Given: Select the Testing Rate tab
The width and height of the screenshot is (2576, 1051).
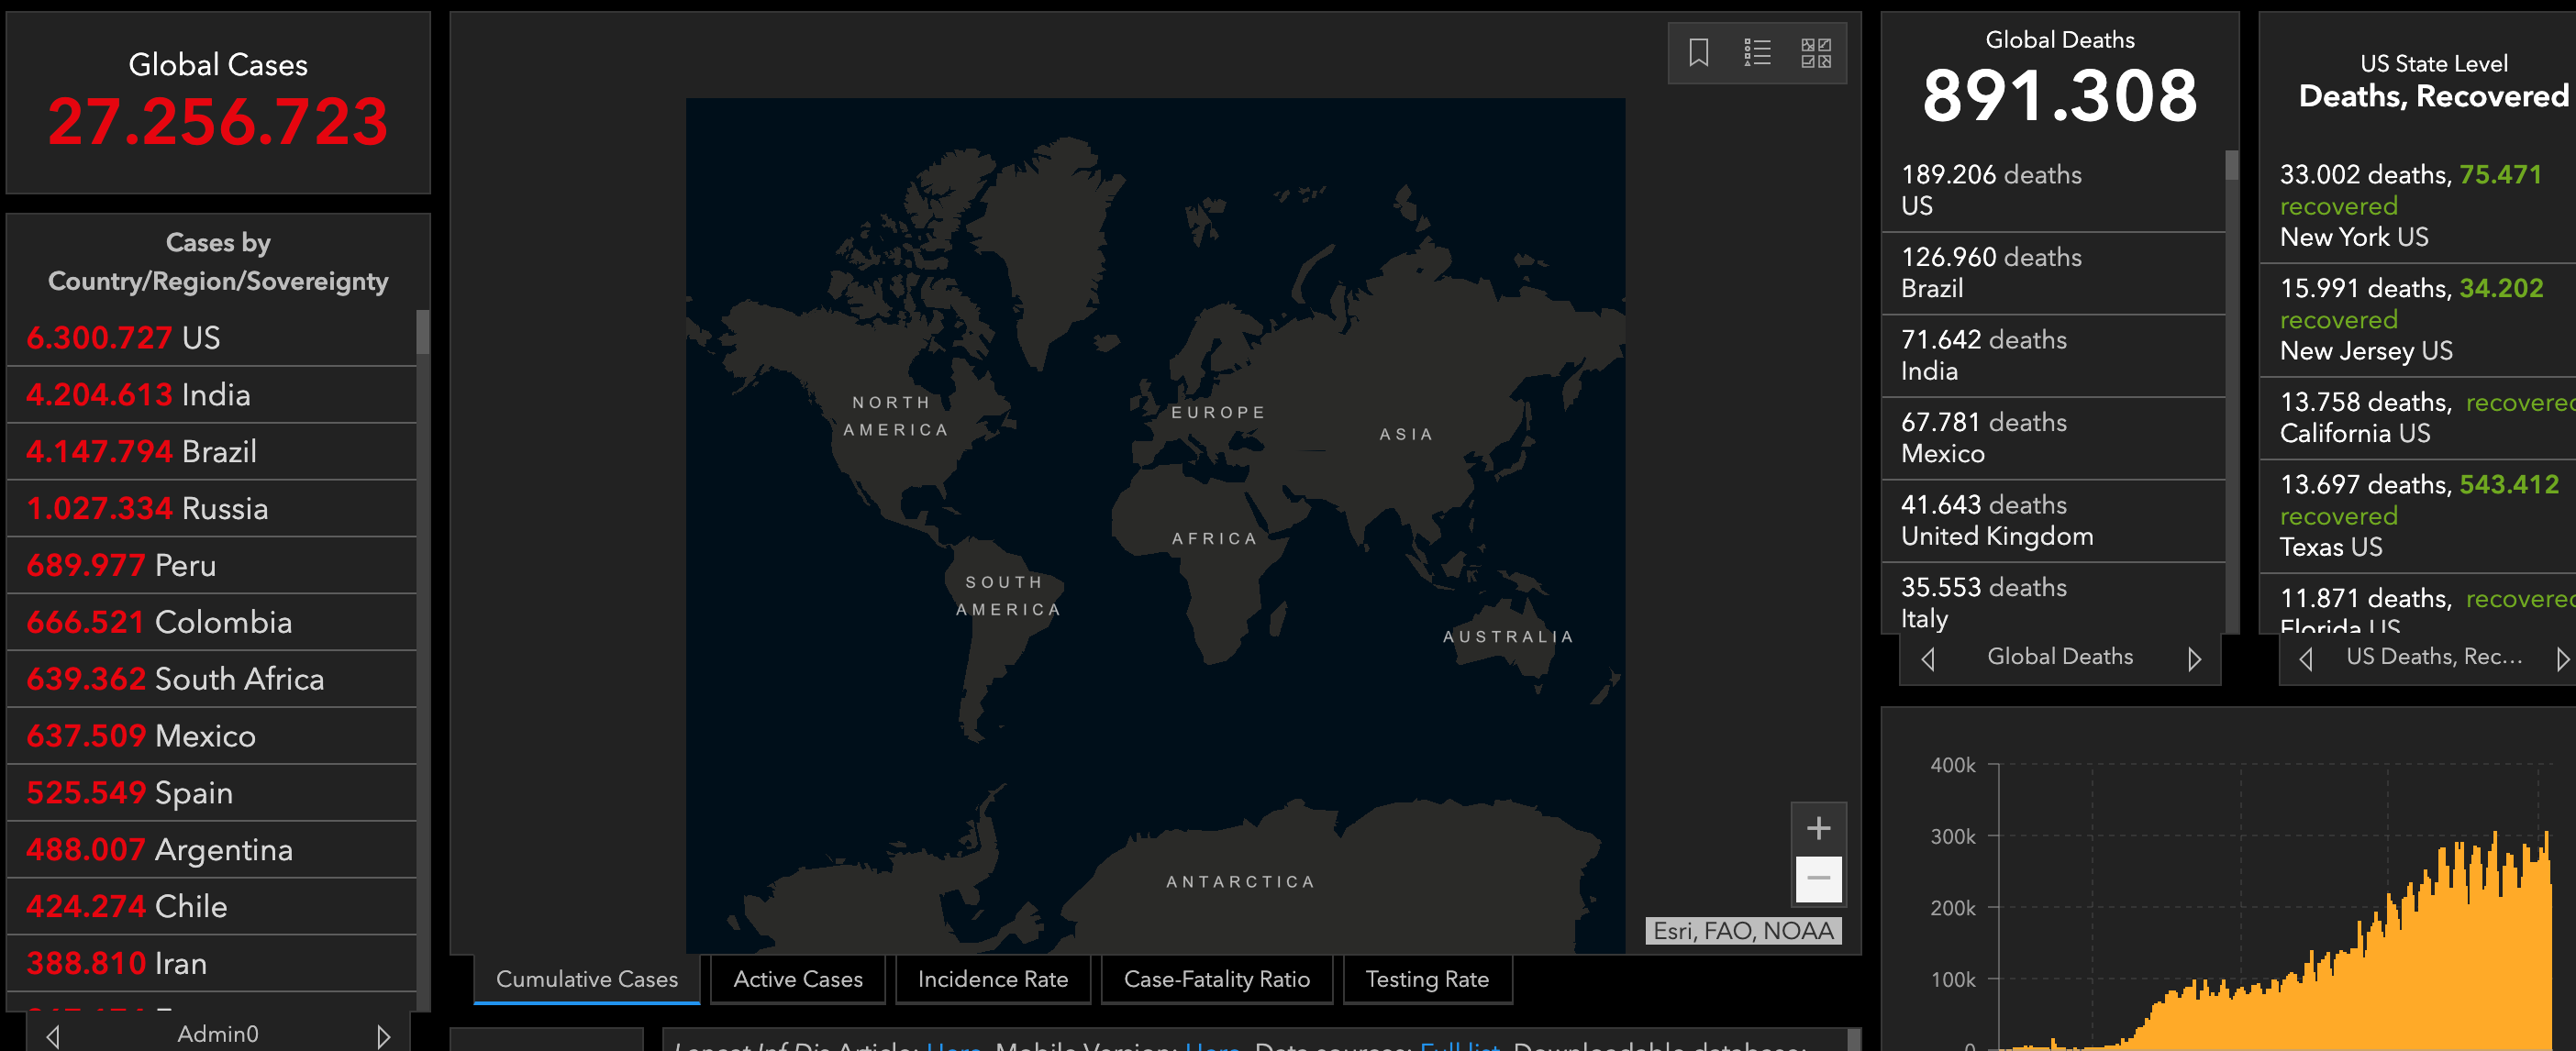Looking at the screenshot, I should coord(1426,979).
